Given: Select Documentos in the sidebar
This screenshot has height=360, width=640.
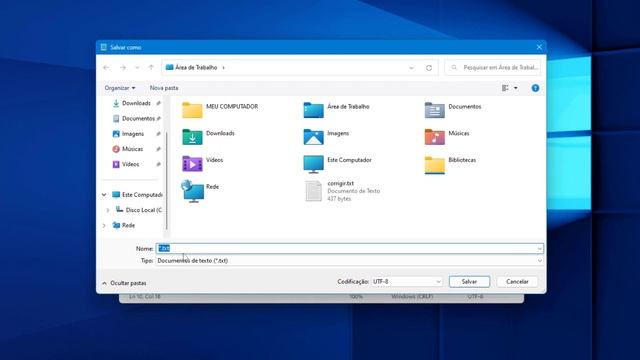Looking at the screenshot, I should click(x=138, y=118).
